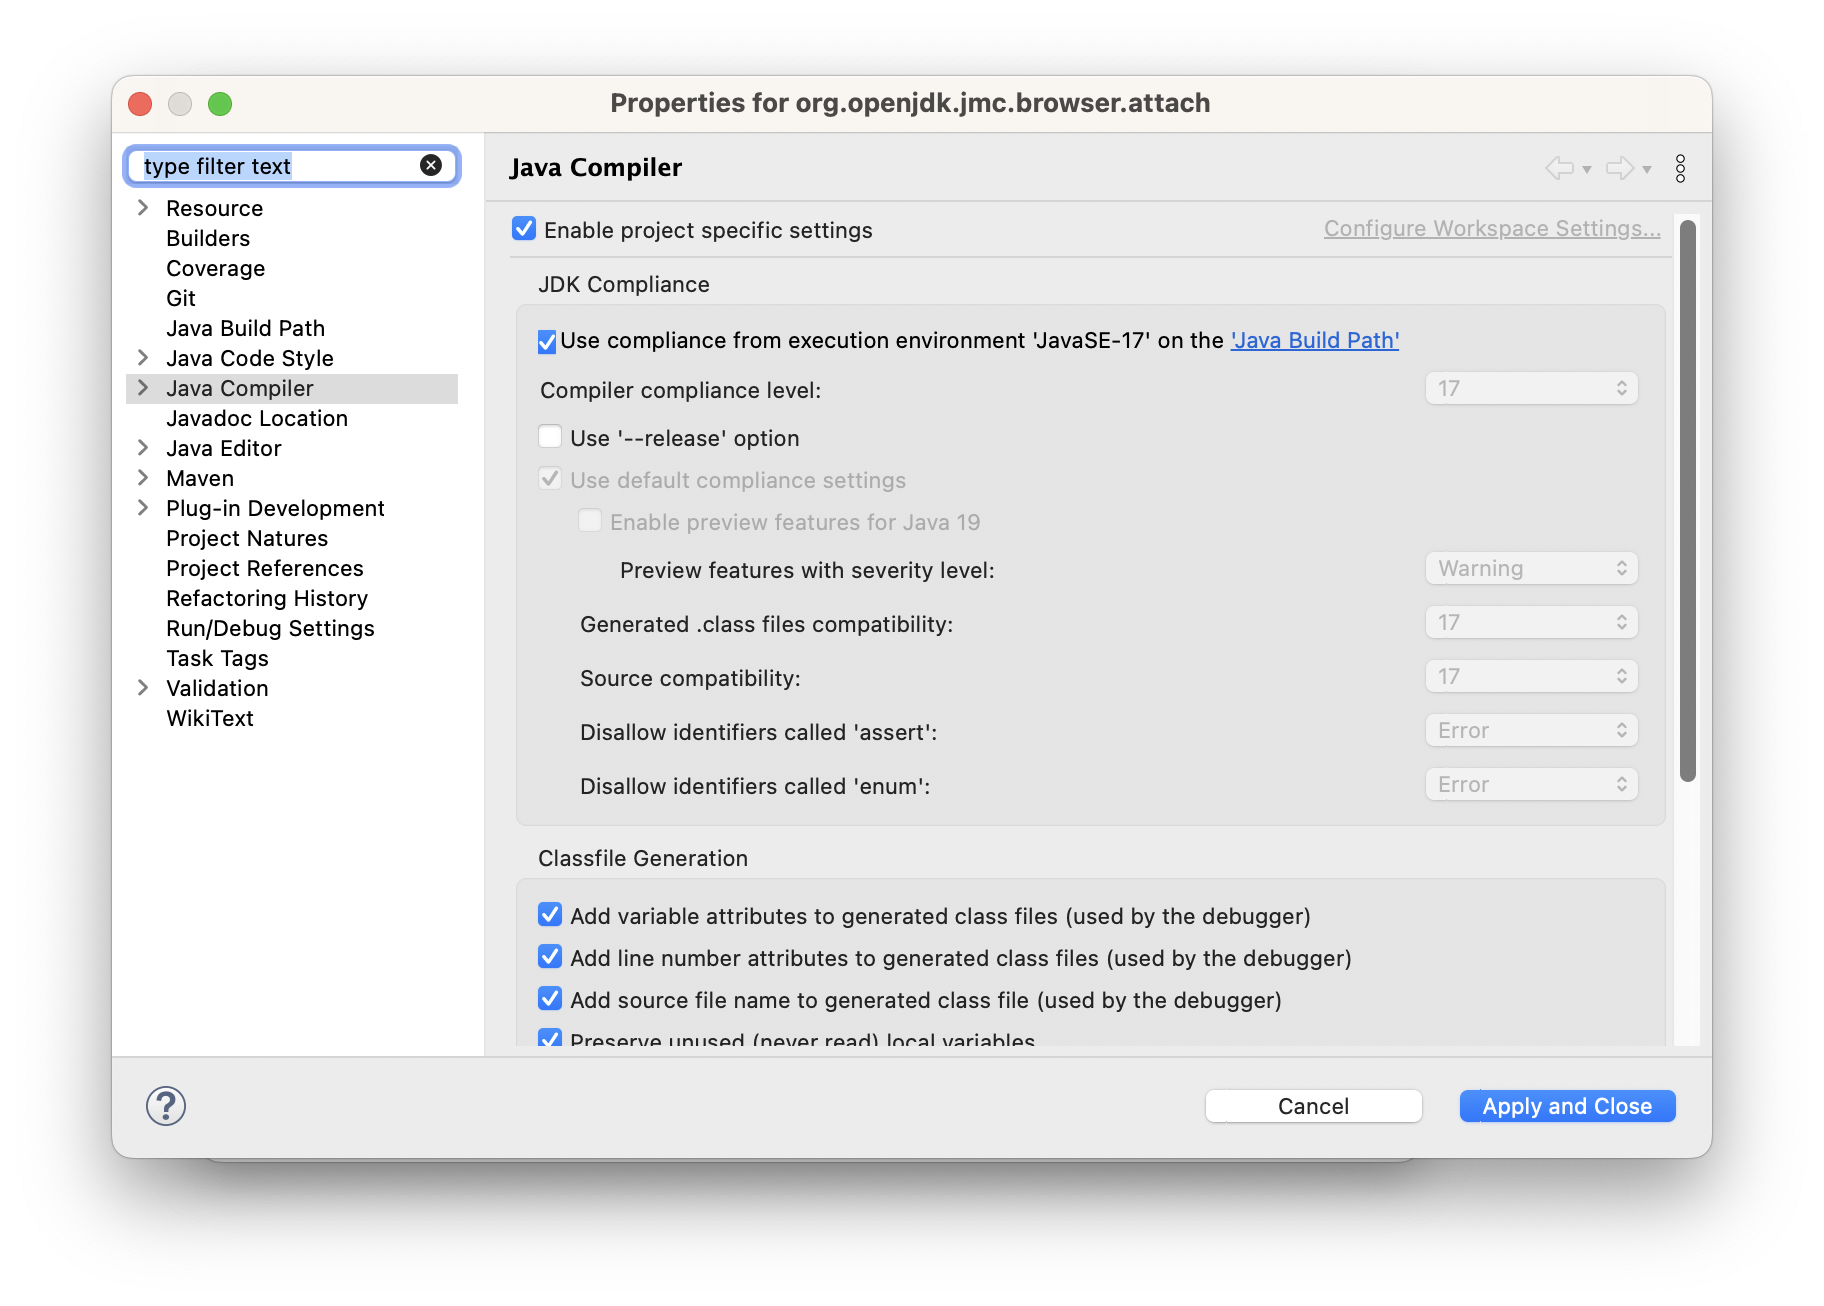Expand the Plug-in Development node

point(143,508)
